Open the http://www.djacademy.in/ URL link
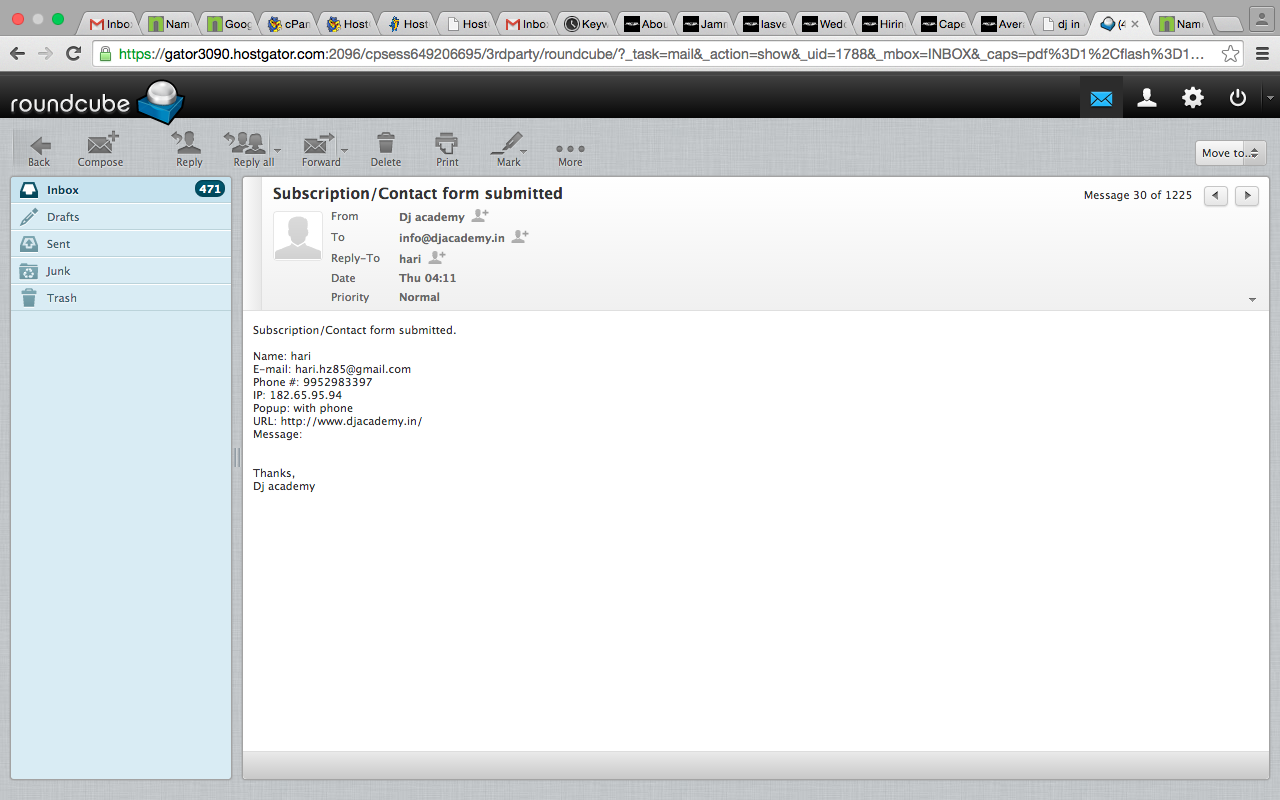 tap(351, 421)
